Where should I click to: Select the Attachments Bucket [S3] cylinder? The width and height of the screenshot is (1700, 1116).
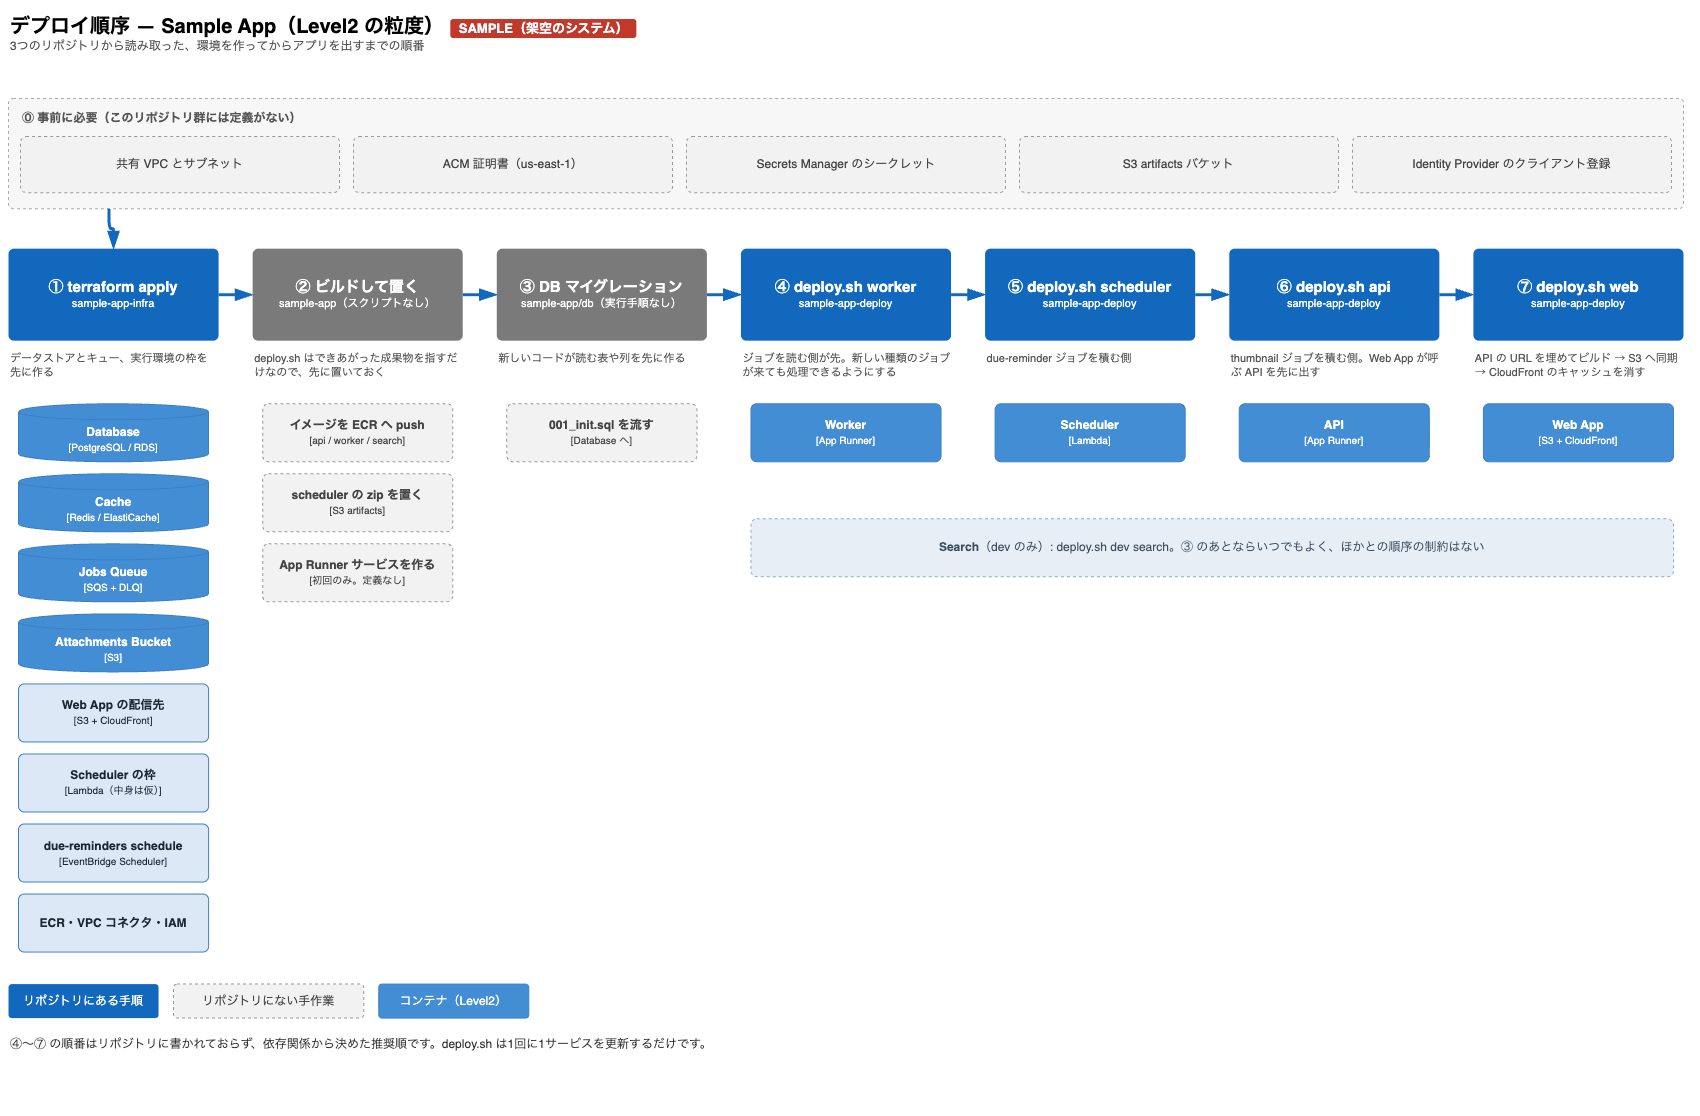tap(113, 643)
